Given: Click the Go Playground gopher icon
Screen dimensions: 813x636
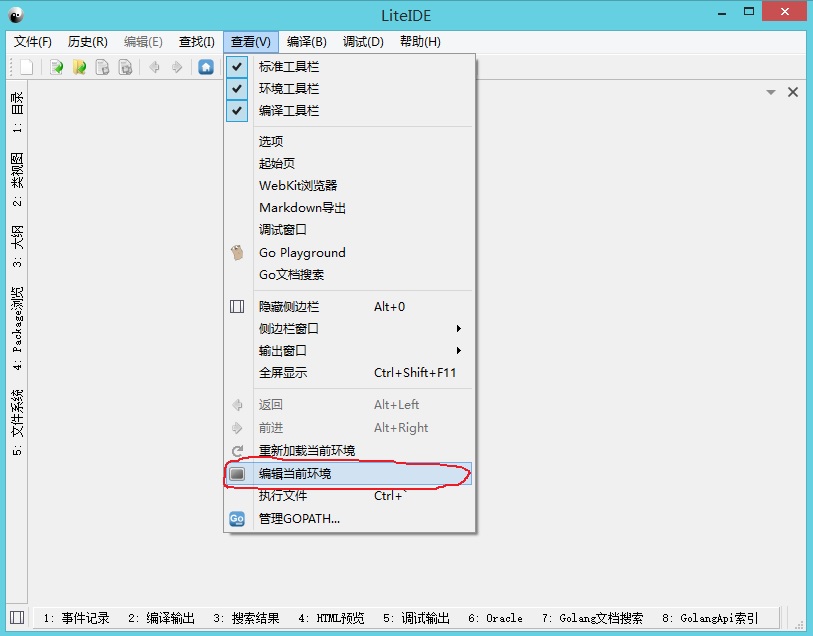Looking at the screenshot, I should (237, 252).
